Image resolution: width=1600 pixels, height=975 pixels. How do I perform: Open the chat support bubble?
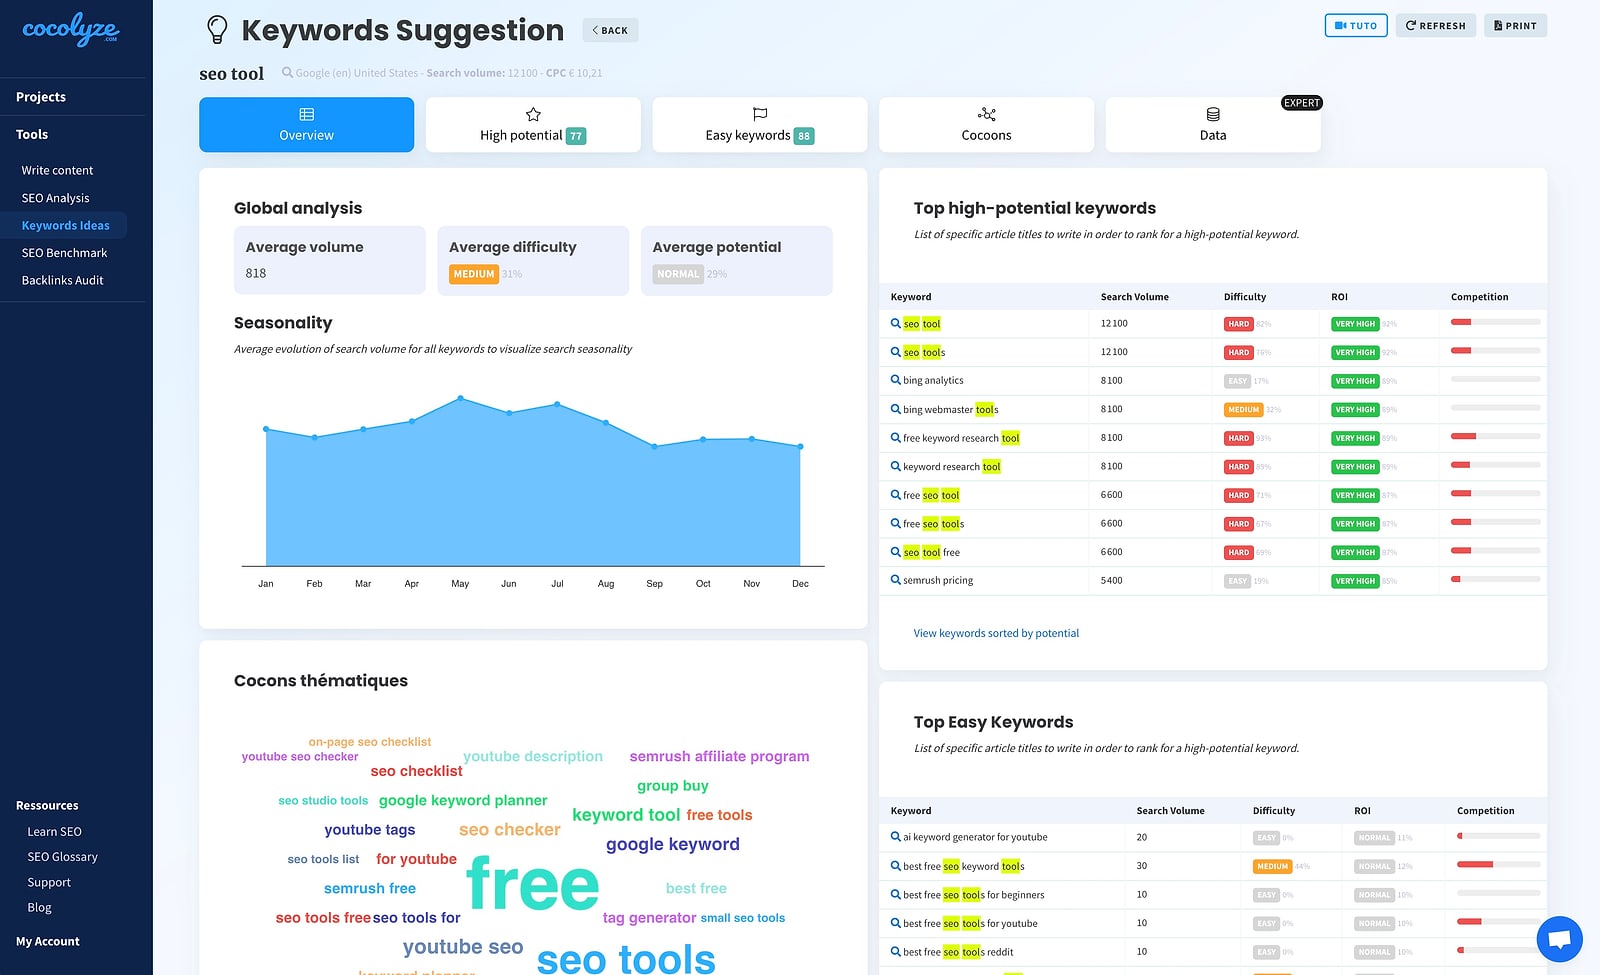tap(1559, 940)
